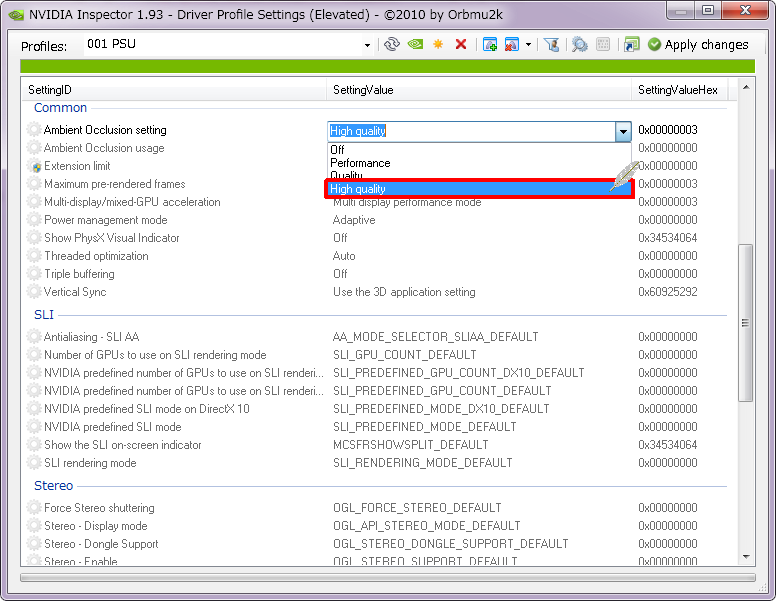Click gear icon beside SLI rendering mode

click(x=34, y=463)
